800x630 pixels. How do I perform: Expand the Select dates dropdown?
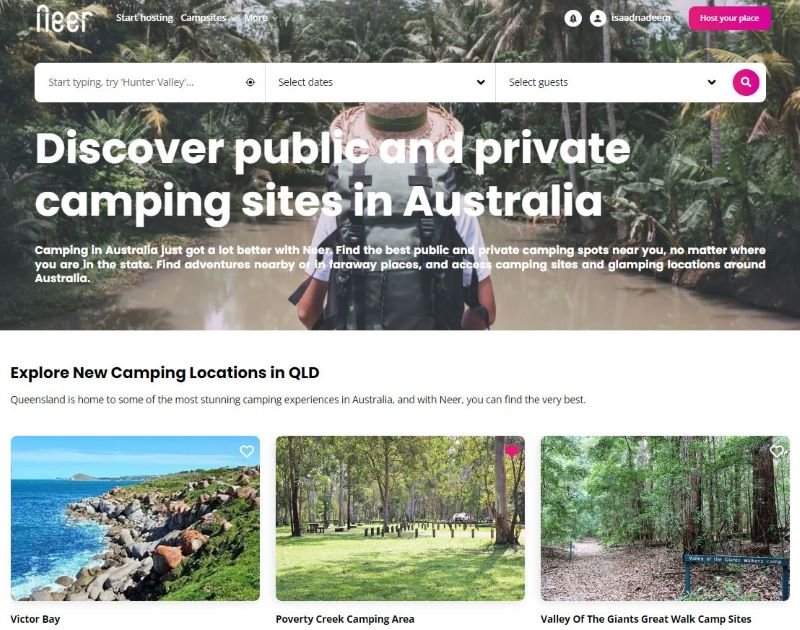[381, 82]
